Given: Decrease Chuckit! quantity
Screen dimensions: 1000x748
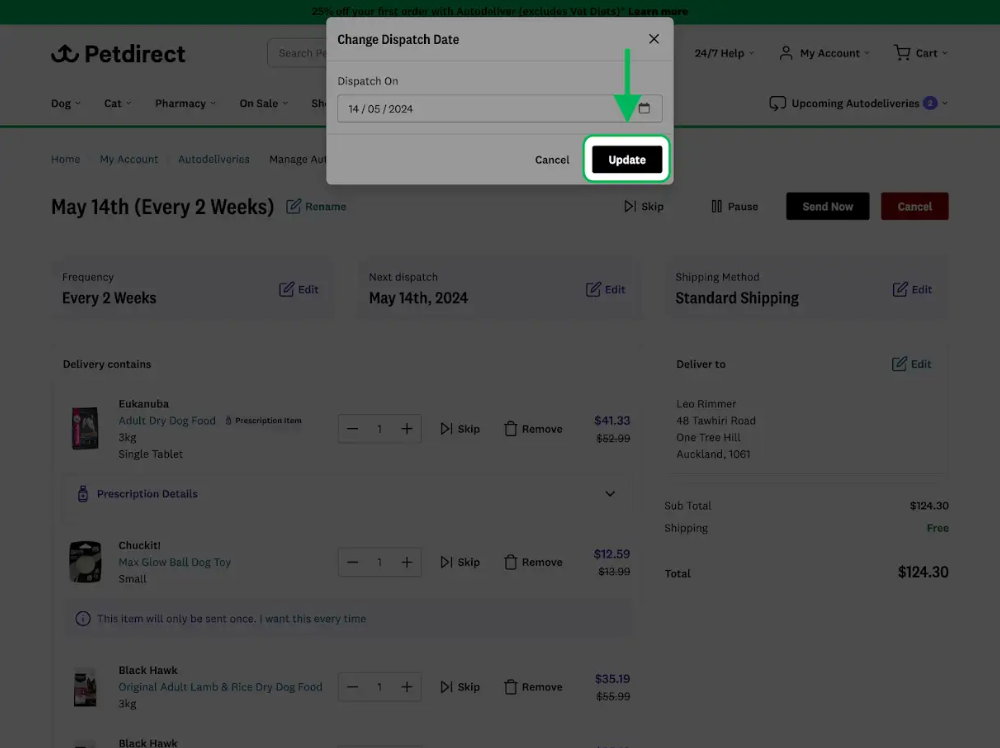Looking at the screenshot, I should [x=352, y=562].
